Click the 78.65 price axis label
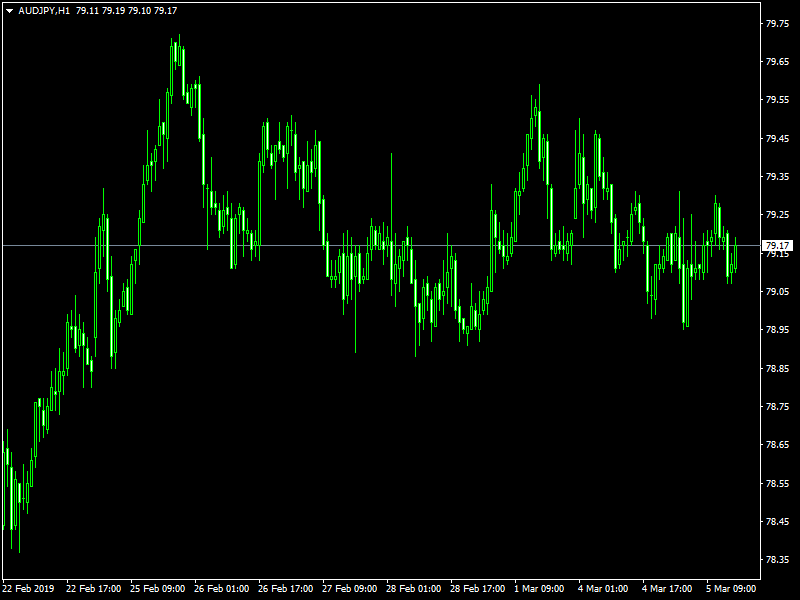This screenshot has height=600, width=800. point(778,445)
